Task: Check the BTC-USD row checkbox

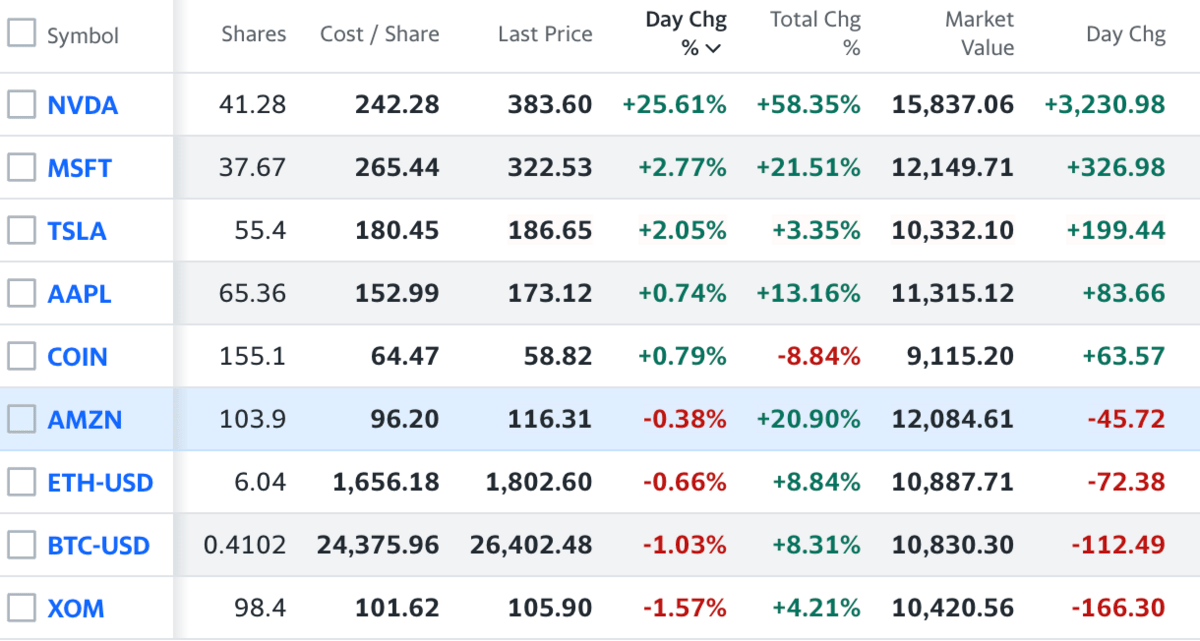Action: (21, 545)
